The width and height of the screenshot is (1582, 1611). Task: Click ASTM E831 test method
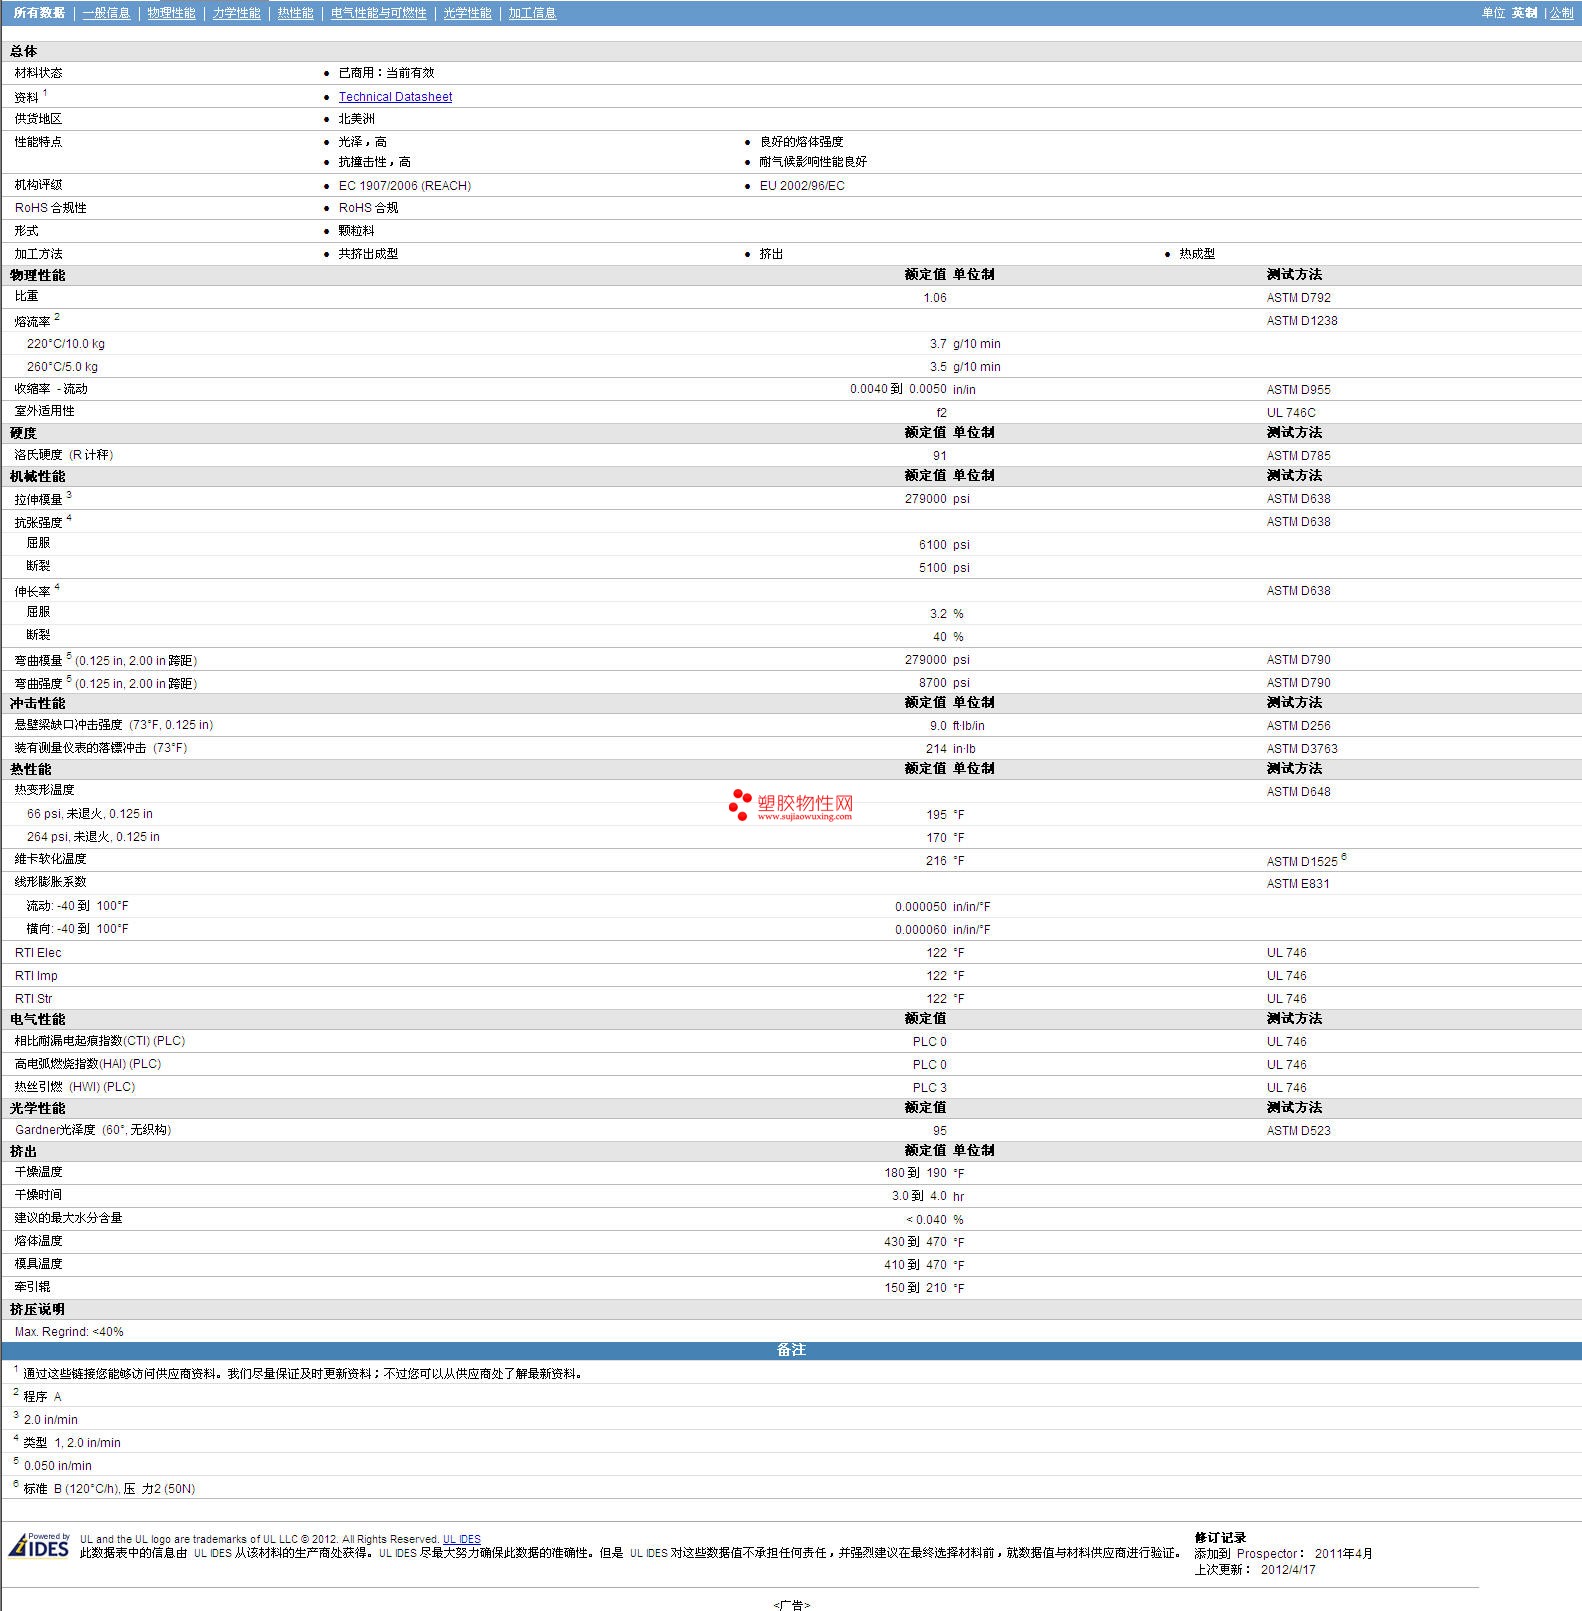[1297, 884]
